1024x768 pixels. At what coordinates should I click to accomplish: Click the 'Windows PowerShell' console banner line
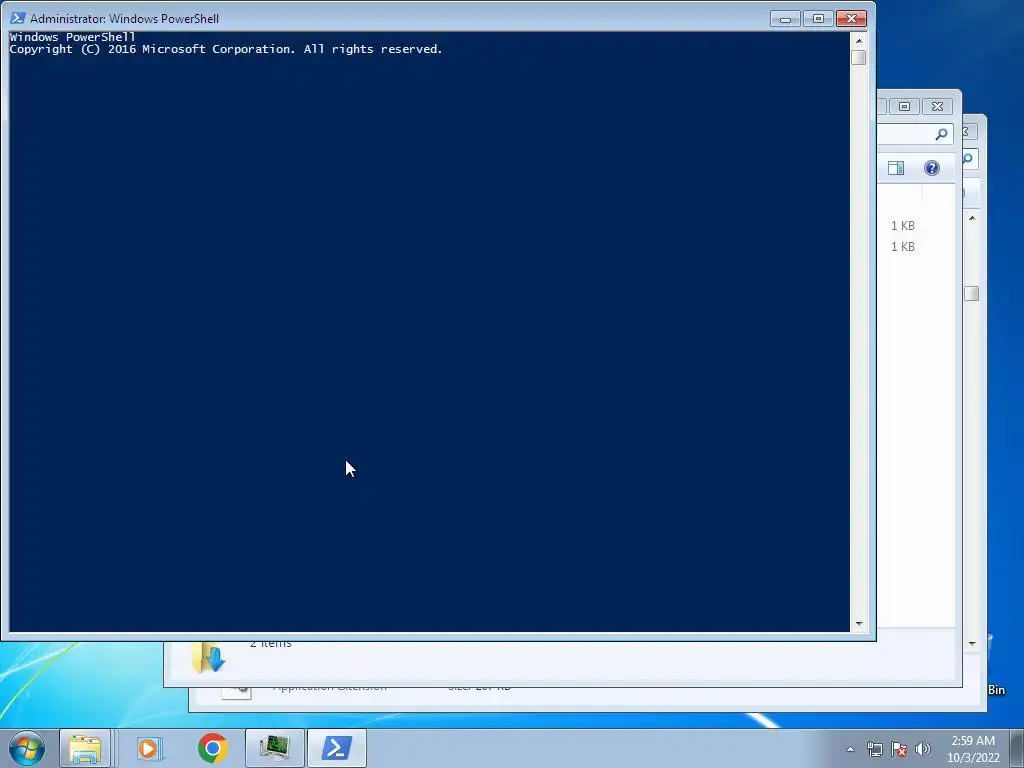72,37
